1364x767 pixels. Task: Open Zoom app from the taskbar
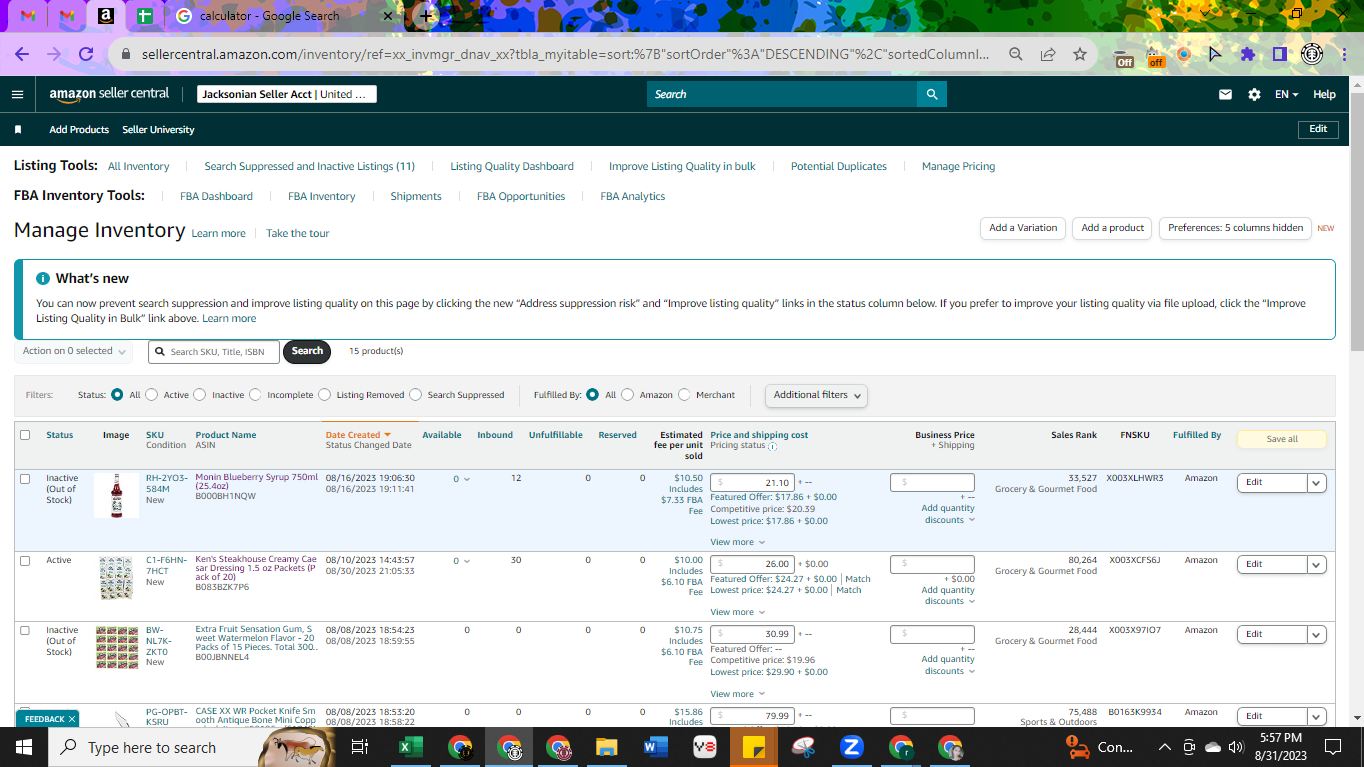pos(852,747)
